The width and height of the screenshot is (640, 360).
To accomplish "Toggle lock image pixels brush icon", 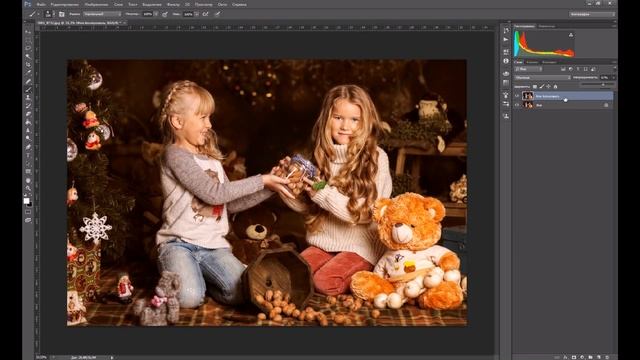I will pyautogui.click(x=542, y=87).
